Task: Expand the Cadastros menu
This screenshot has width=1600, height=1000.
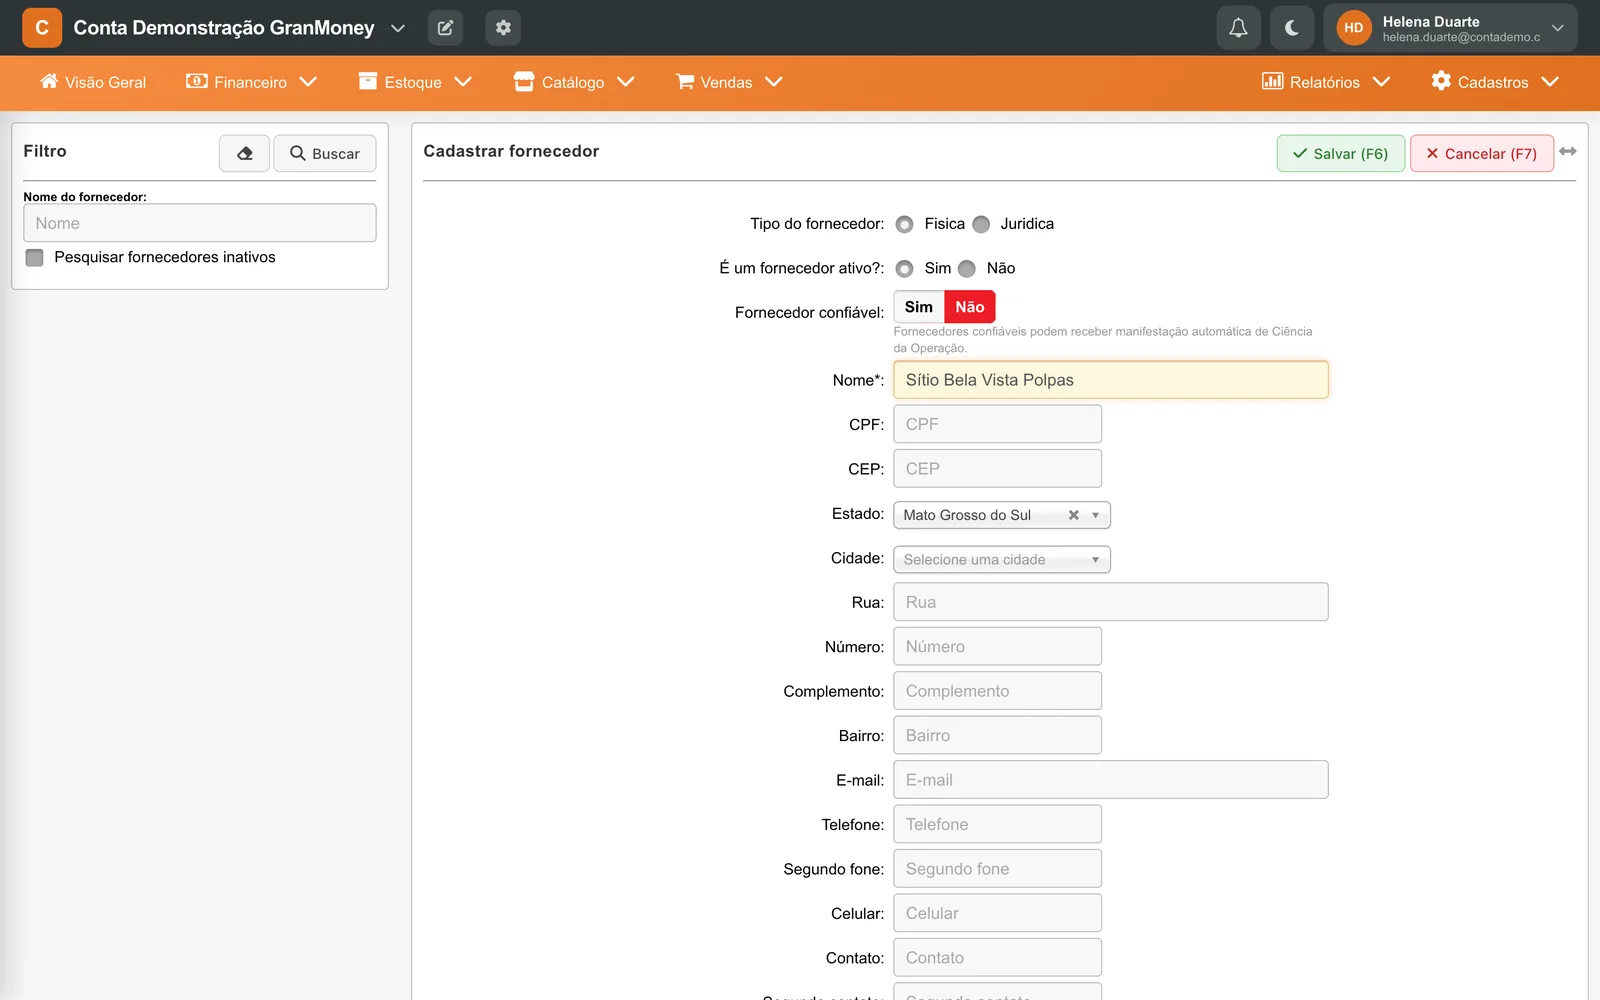Action: click(1495, 82)
